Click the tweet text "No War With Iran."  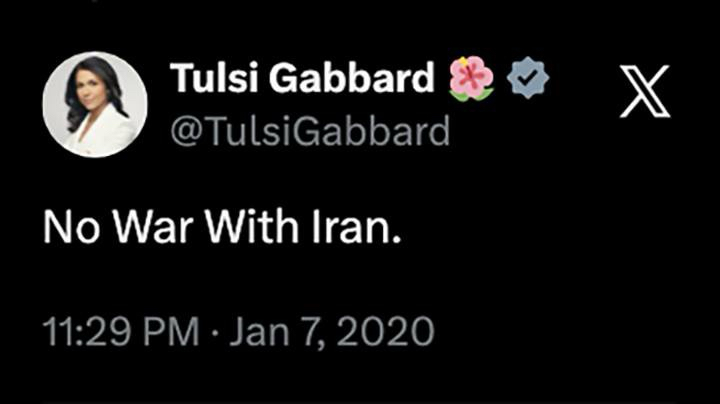click(222, 228)
